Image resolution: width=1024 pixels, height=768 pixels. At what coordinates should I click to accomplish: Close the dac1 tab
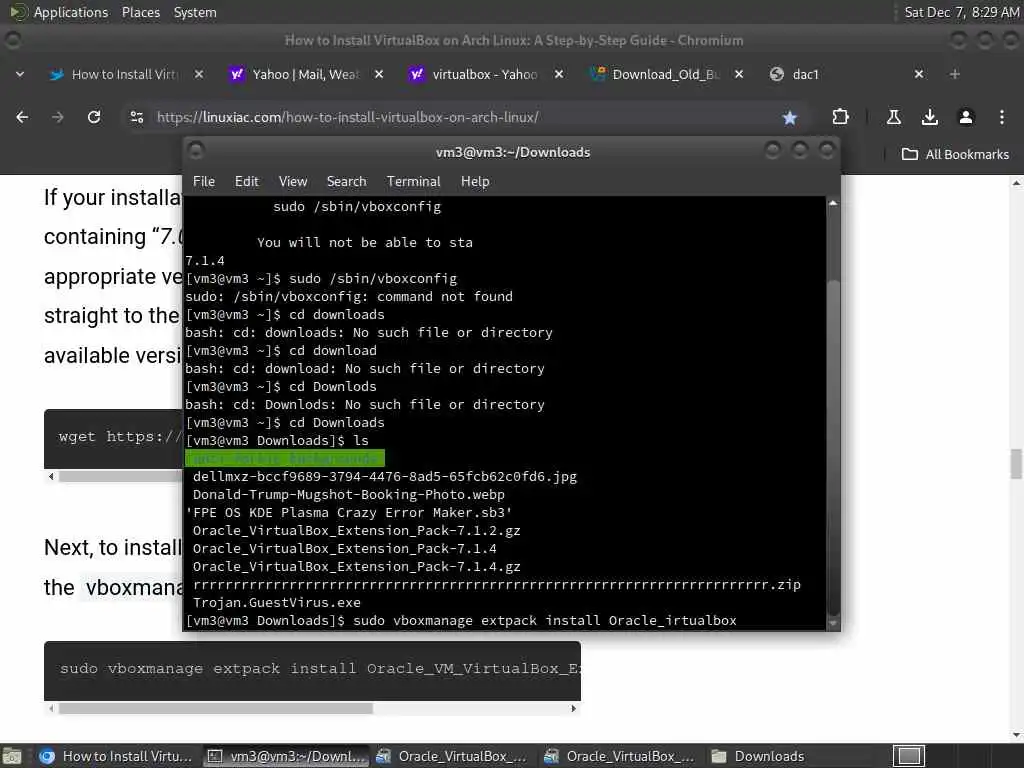pos(919,74)
